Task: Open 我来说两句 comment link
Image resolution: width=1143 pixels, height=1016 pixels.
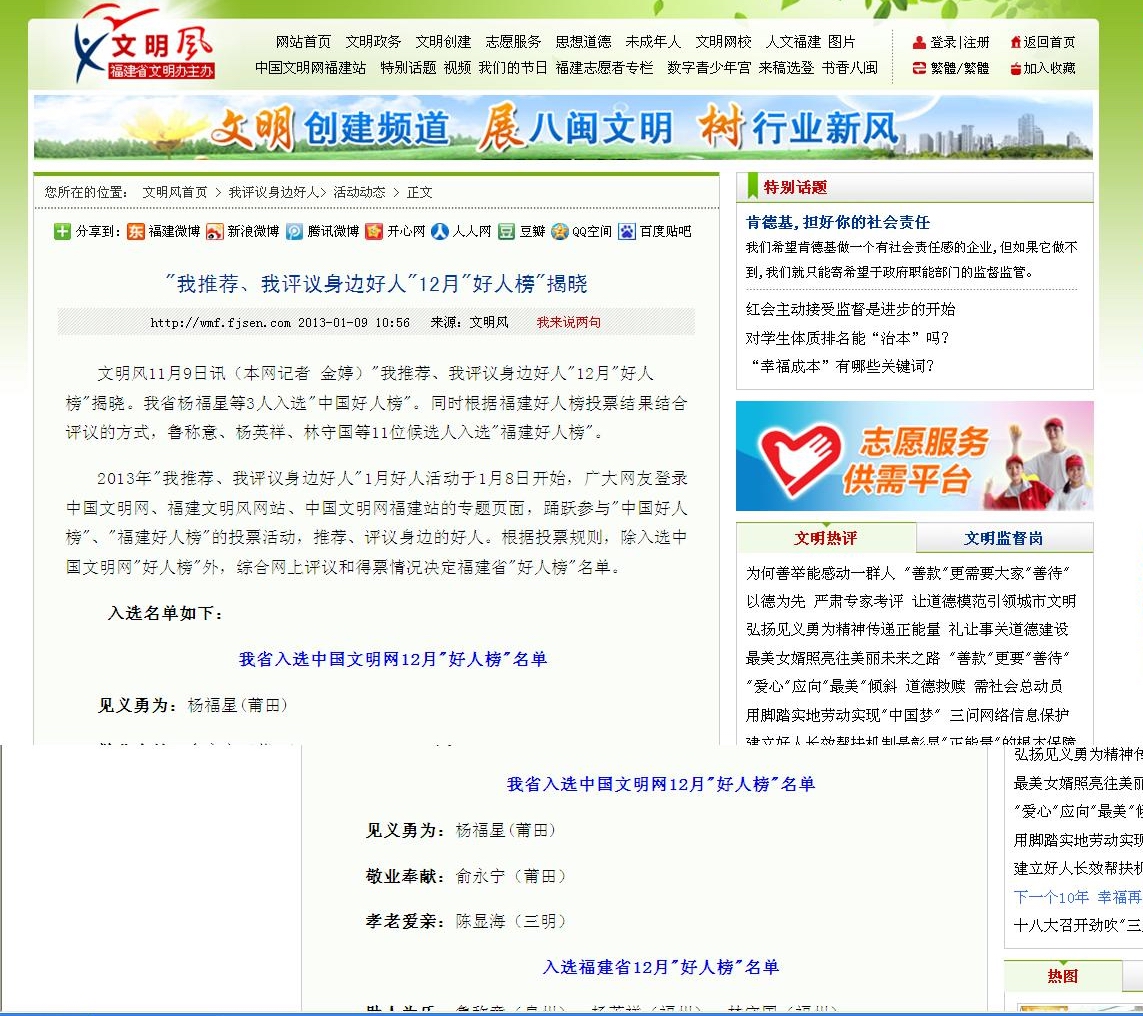Action: [x=568, y=322]
